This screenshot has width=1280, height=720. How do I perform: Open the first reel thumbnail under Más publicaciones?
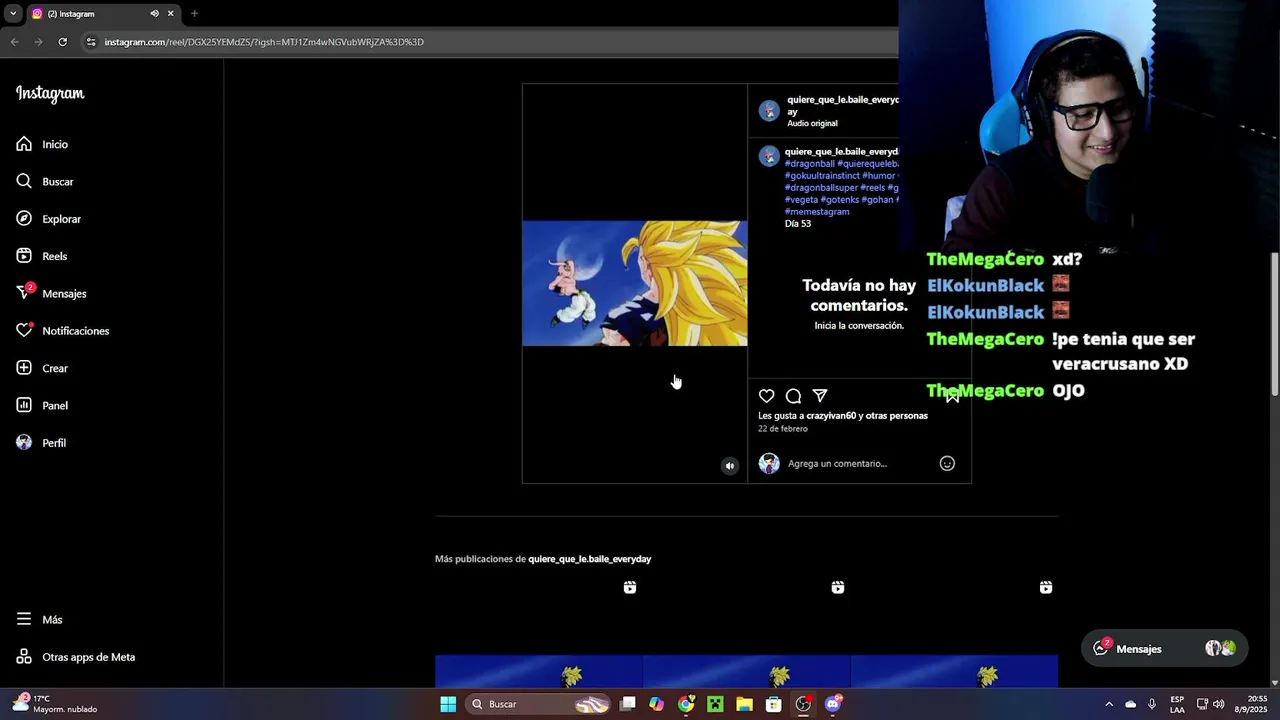coord(538,632)
